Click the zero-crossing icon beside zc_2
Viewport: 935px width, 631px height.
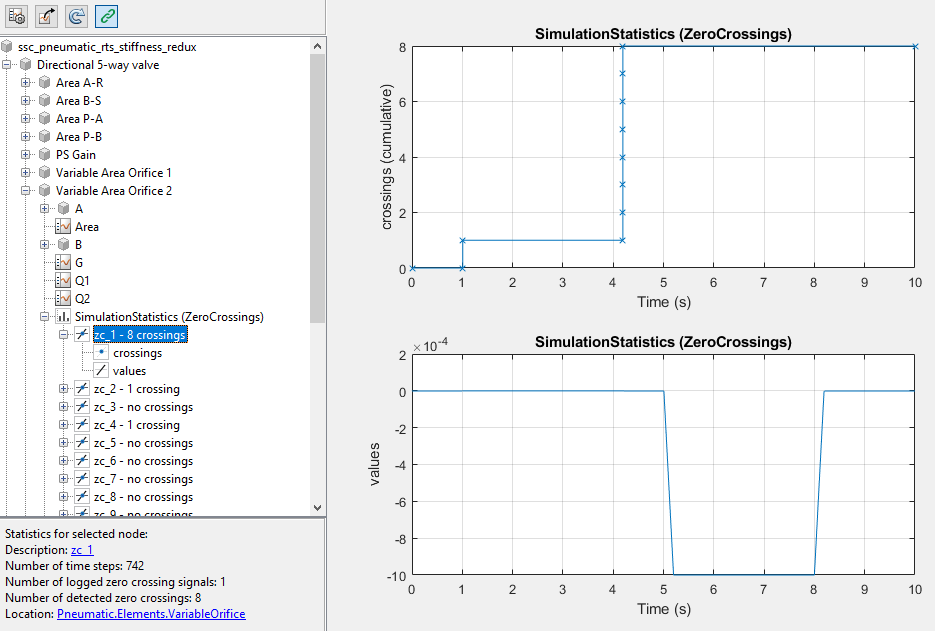coord(82,389)
